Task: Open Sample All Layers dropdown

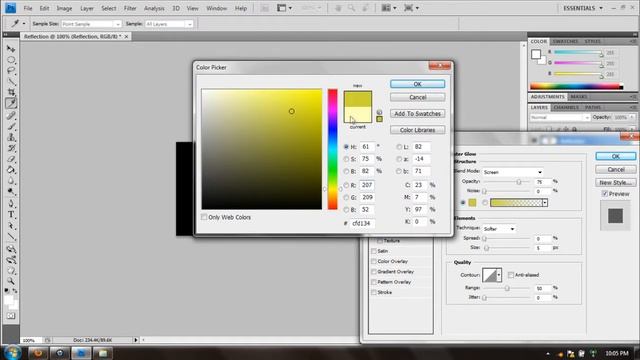Action: (x=169, y=24)
